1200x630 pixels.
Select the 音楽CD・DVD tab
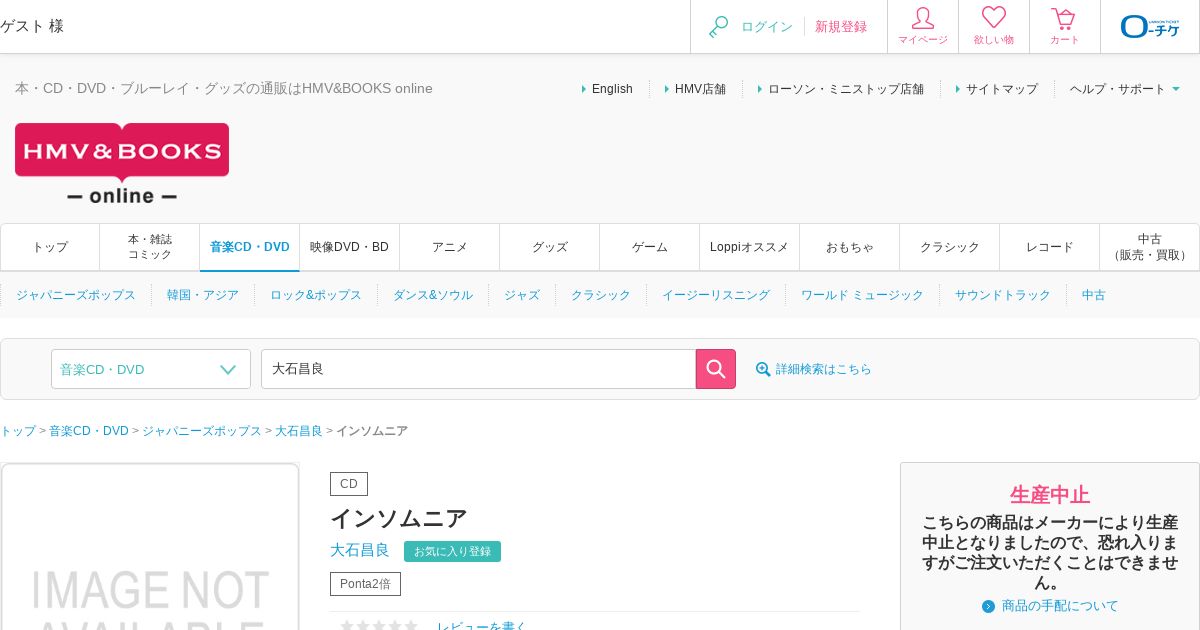250,247
